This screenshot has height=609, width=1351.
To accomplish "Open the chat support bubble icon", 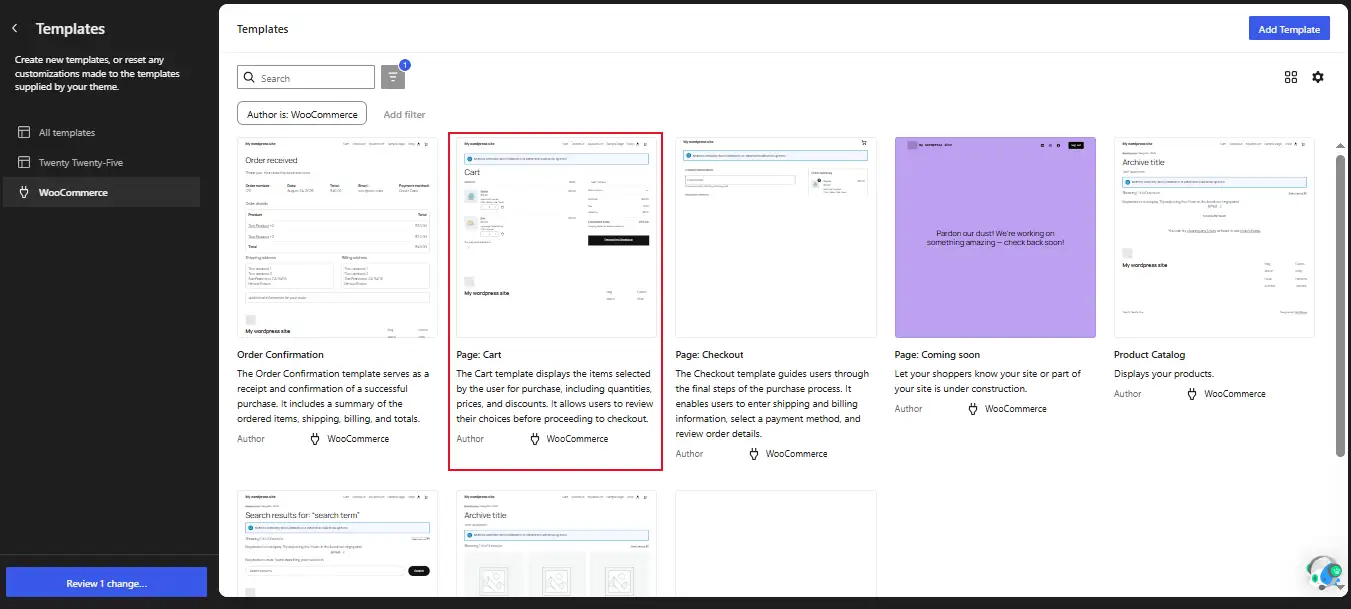I will (x=1325, y=573).
